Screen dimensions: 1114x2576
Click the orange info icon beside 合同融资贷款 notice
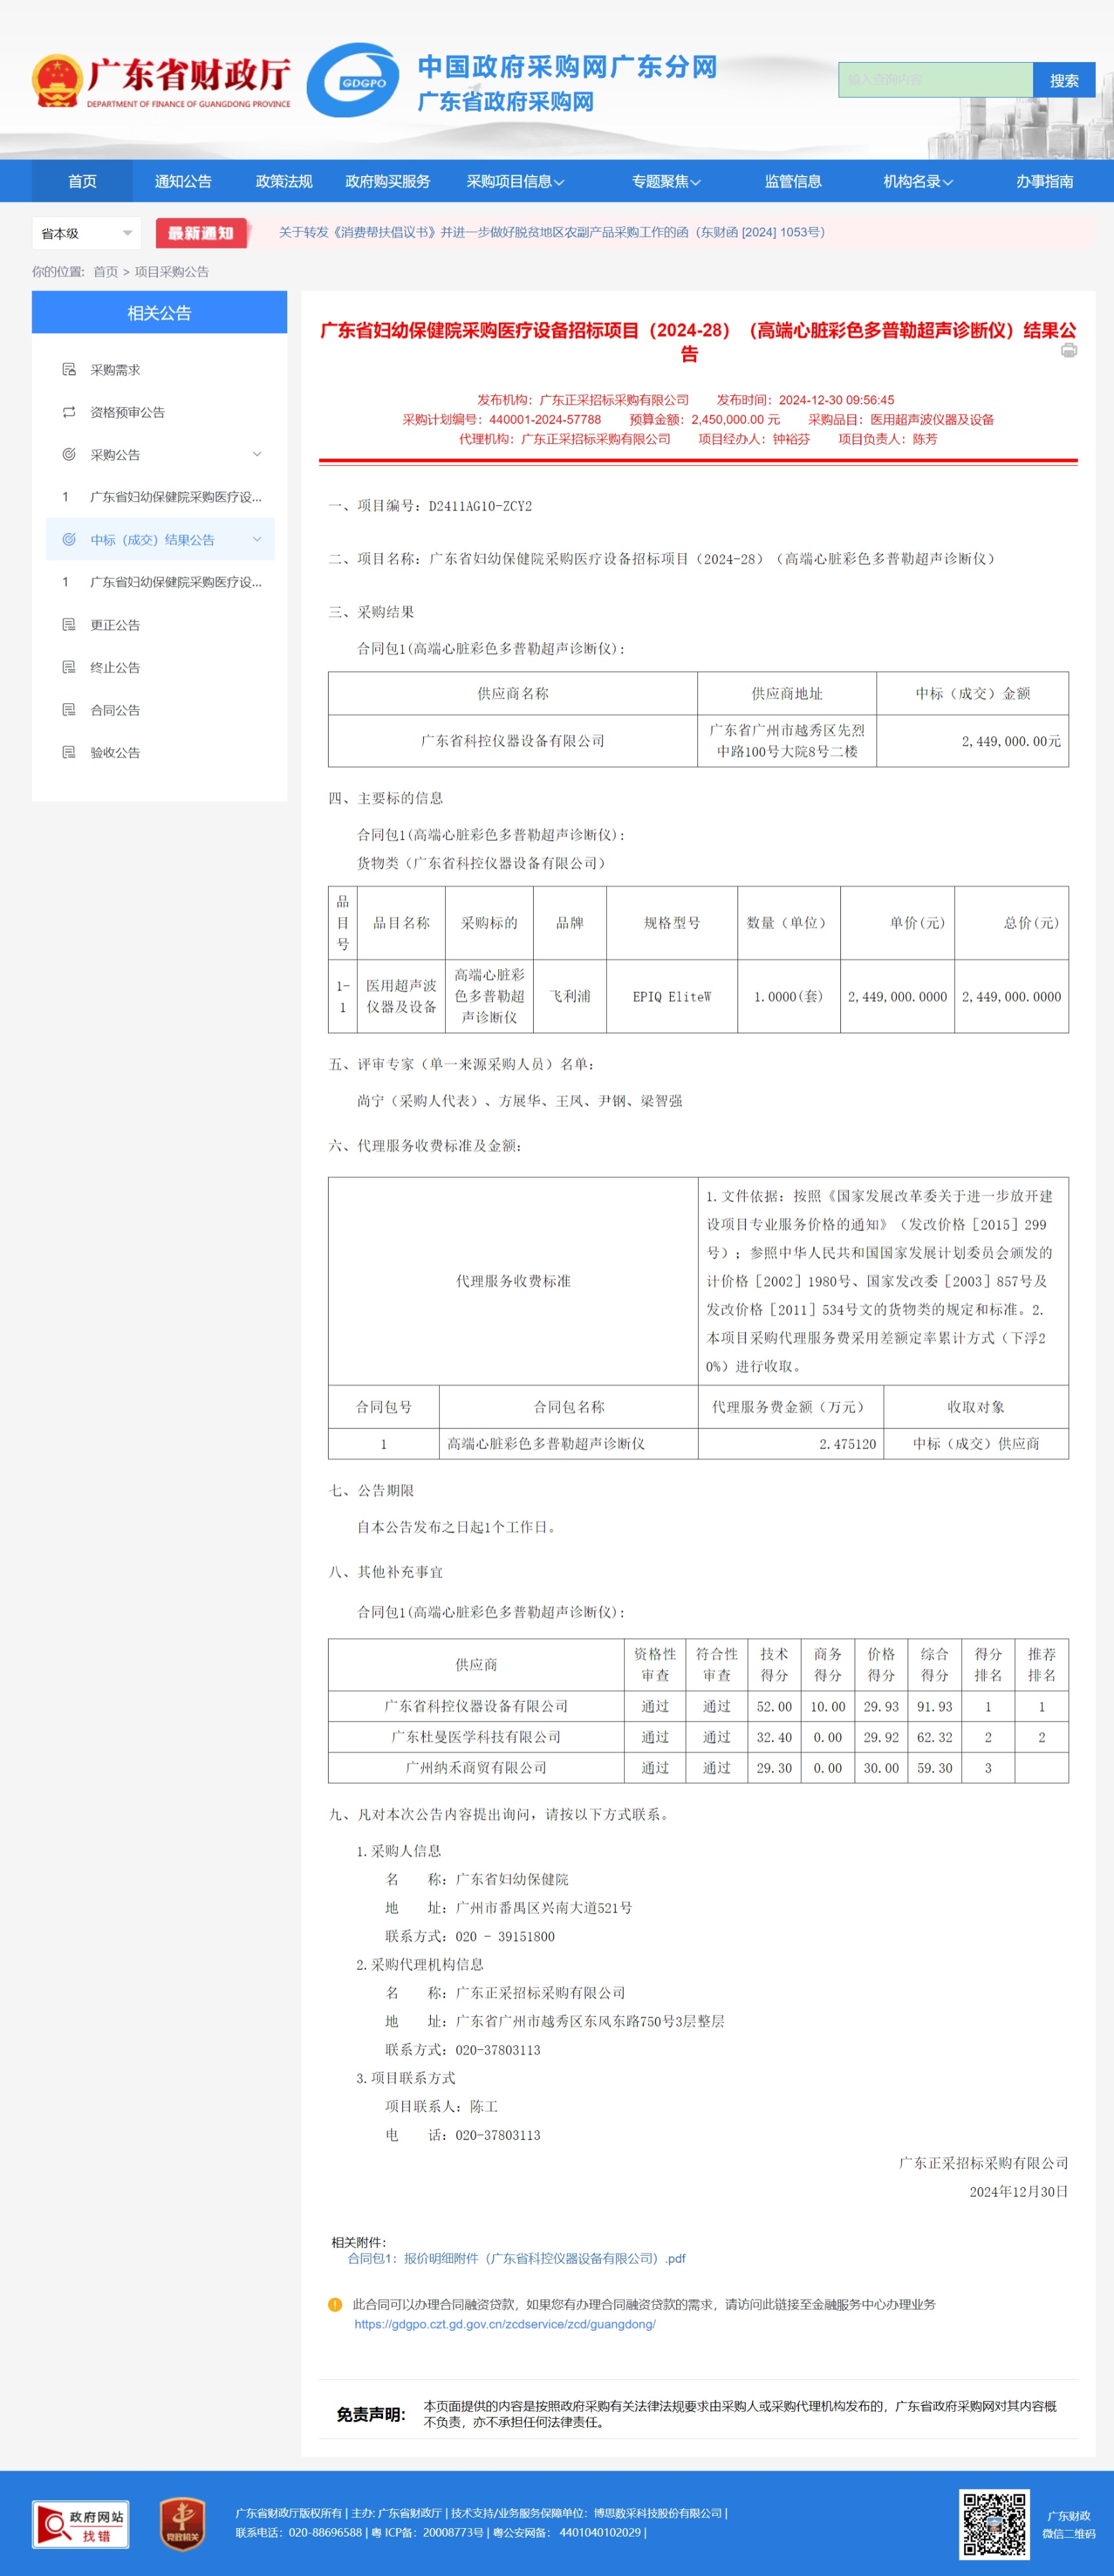(x=335, y=2304)
